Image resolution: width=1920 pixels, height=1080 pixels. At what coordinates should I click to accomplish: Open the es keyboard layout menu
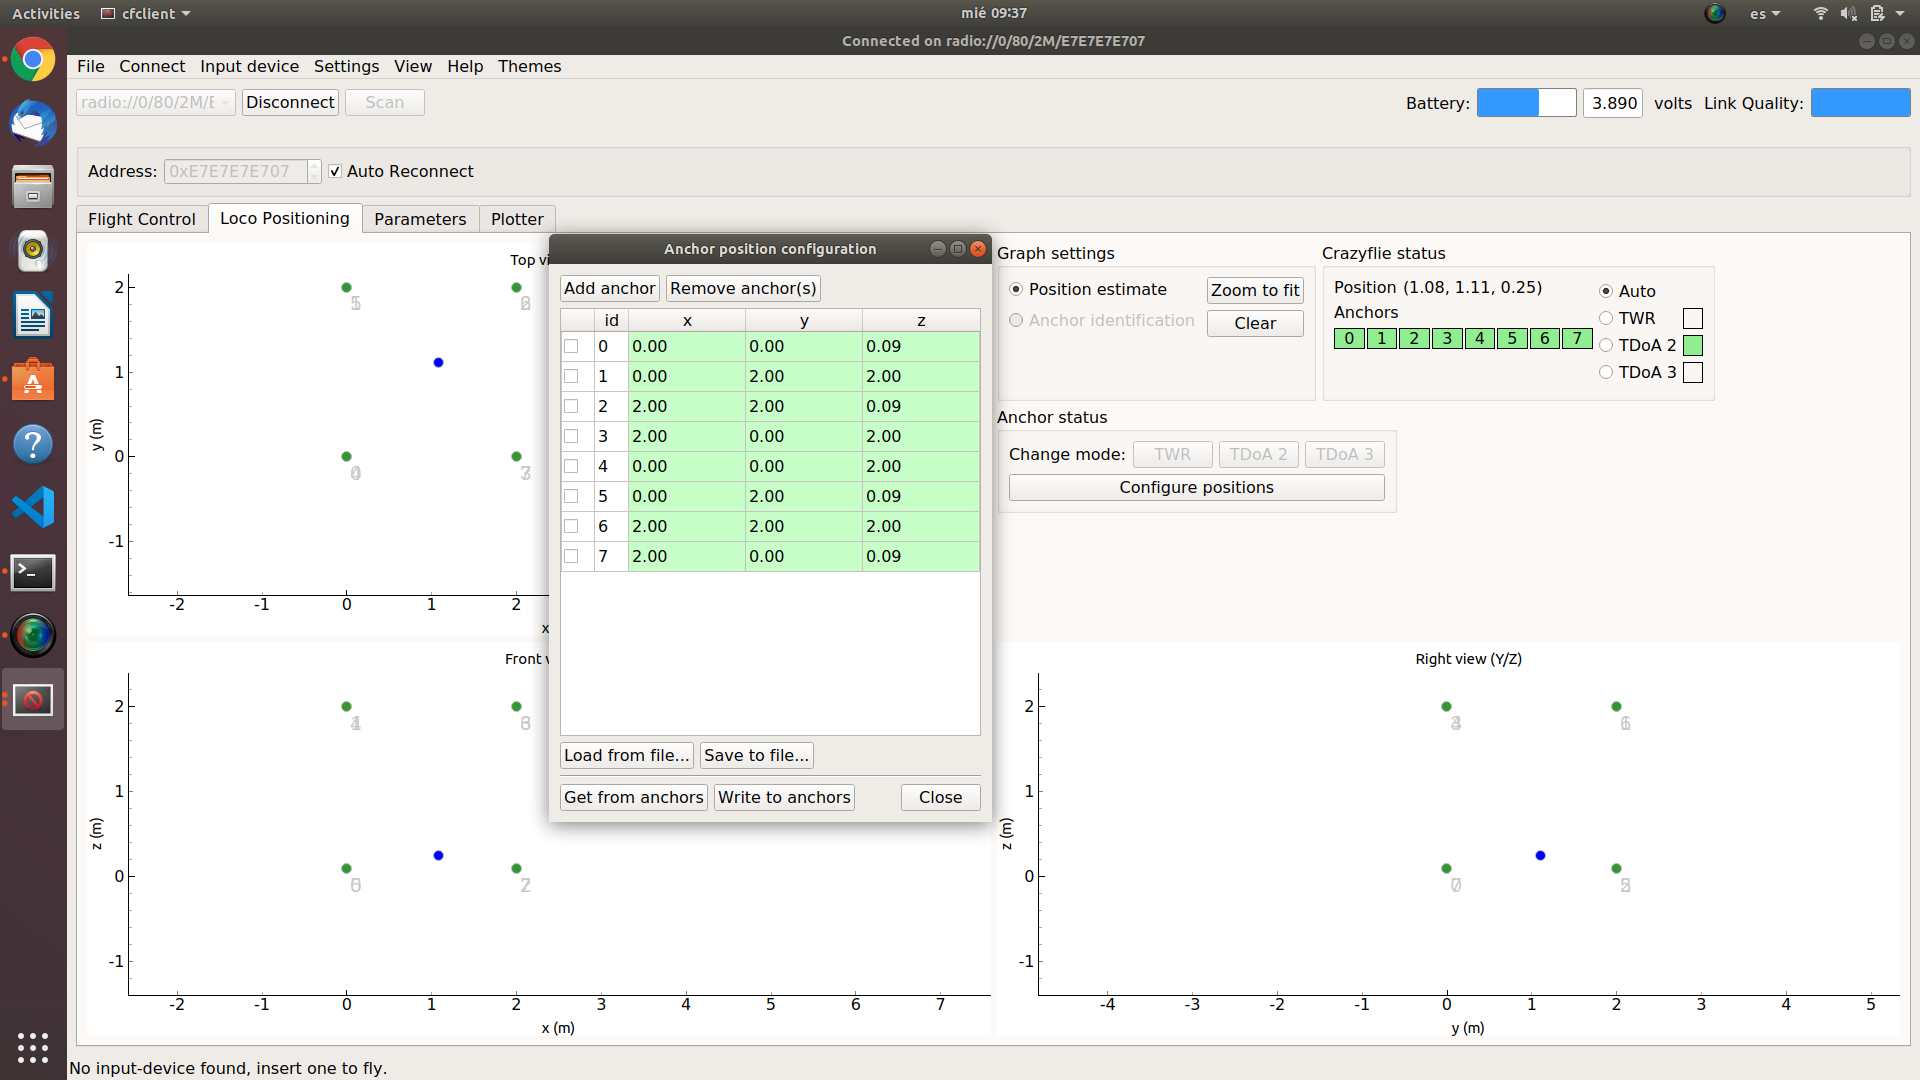pyautogui.click(x=1765, y=14)
